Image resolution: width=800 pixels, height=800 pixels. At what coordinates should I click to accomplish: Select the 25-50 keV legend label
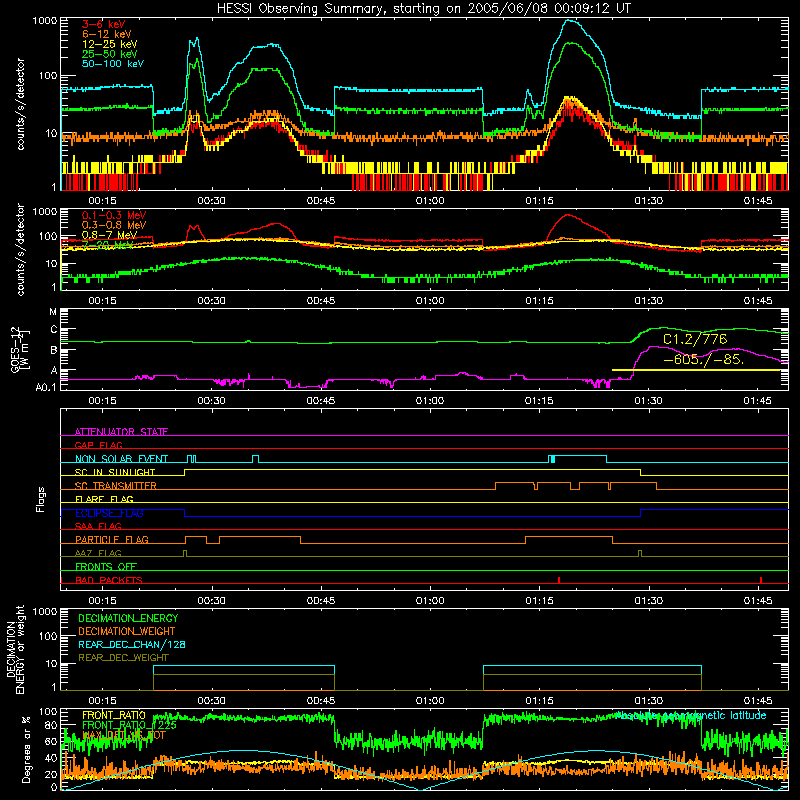[110, 54]
